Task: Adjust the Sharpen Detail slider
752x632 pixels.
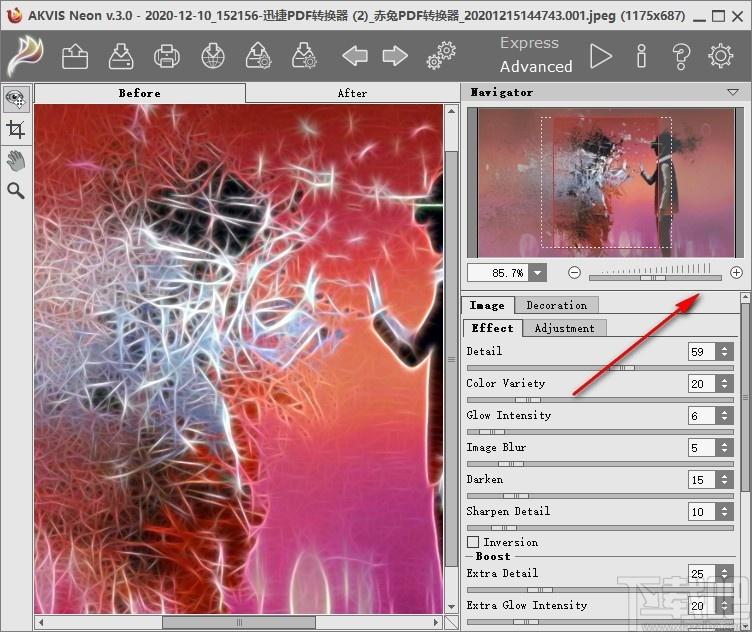Action: pos(600,528)
